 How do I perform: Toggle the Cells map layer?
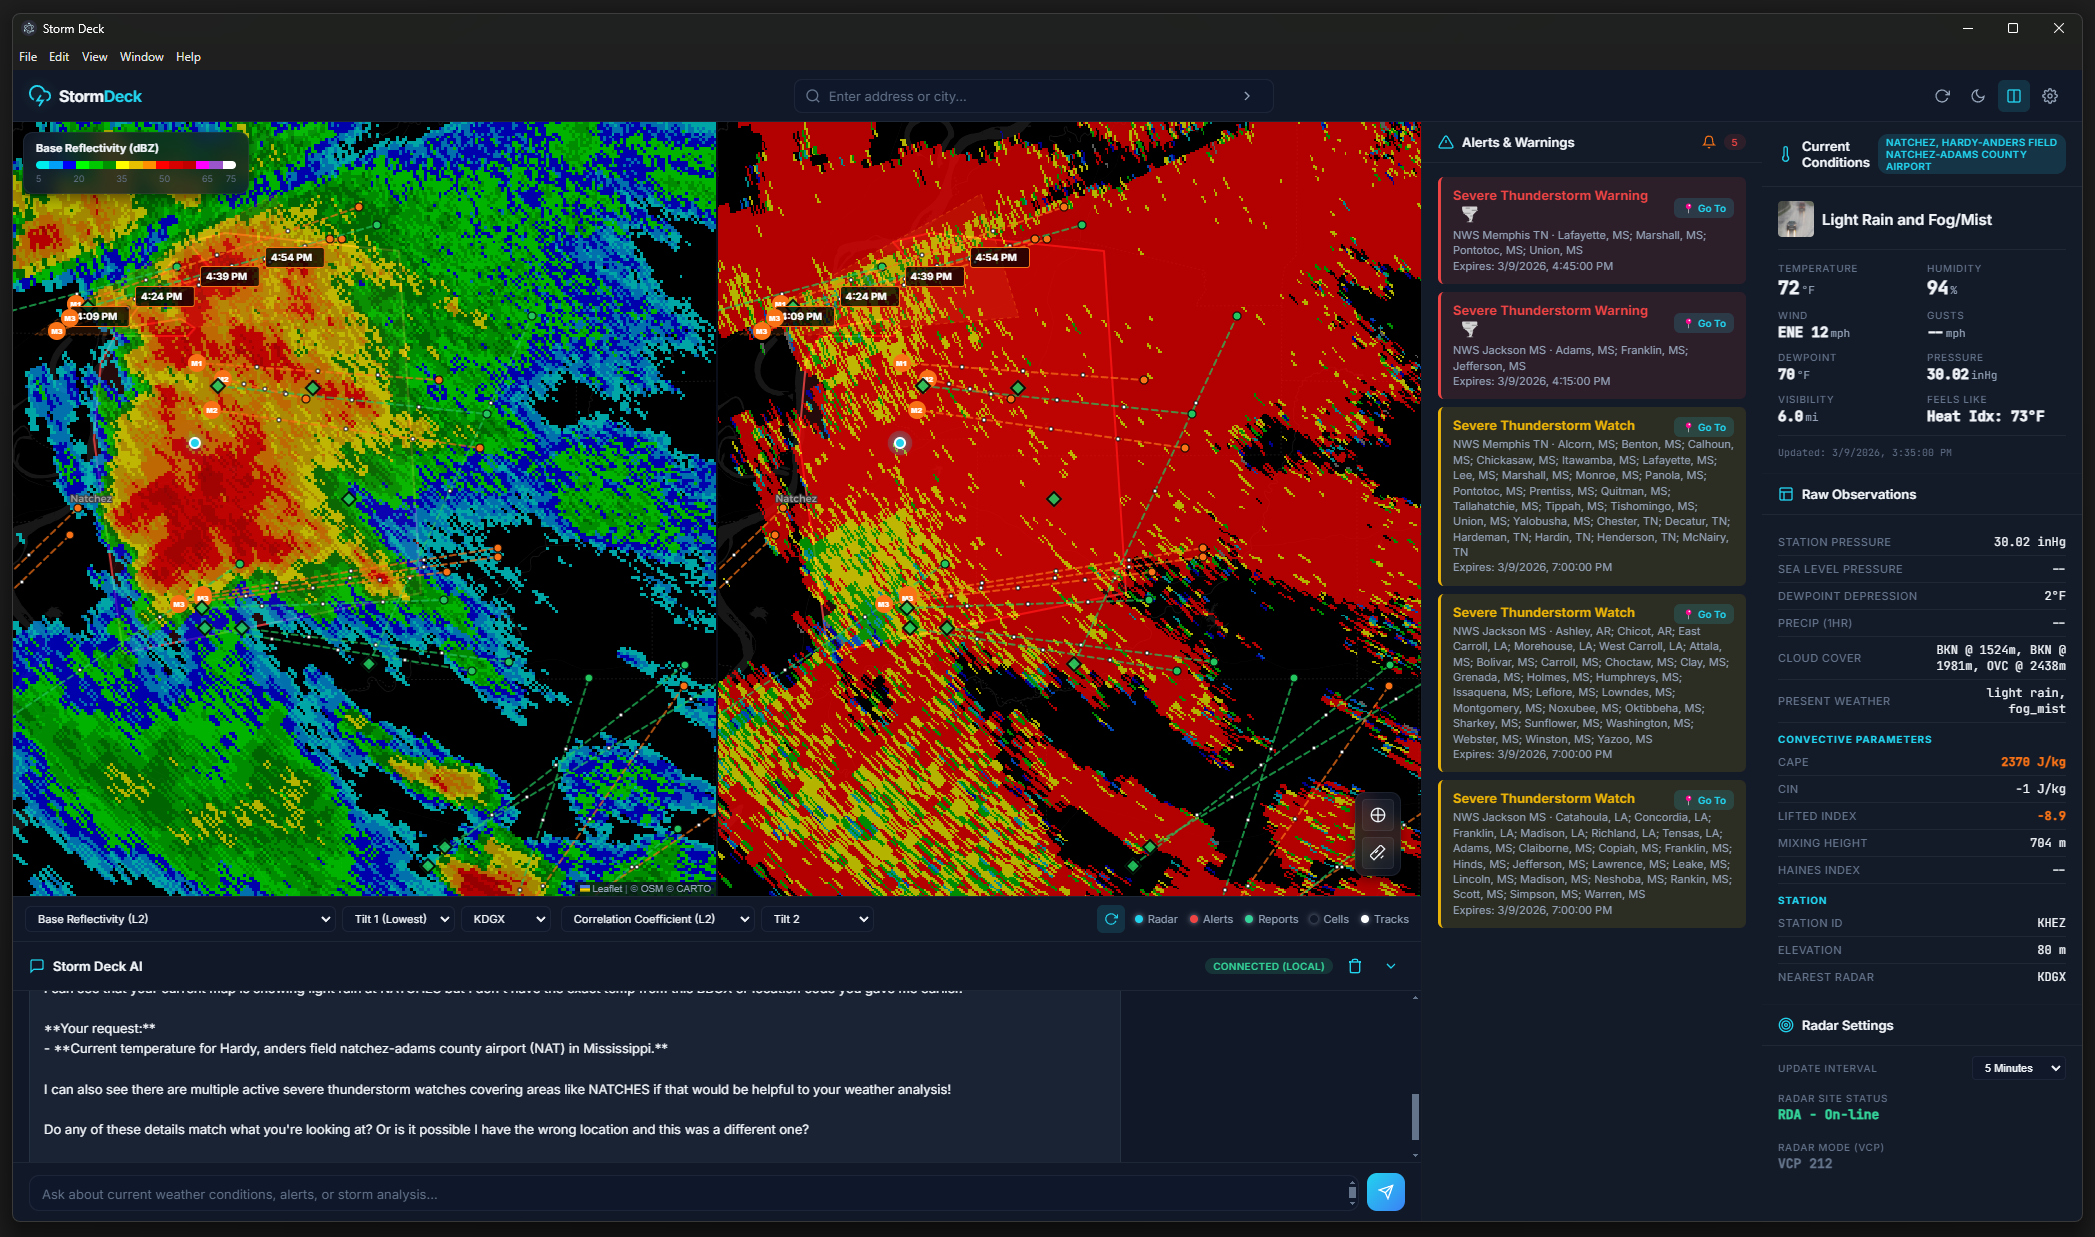click(1329, 918)
